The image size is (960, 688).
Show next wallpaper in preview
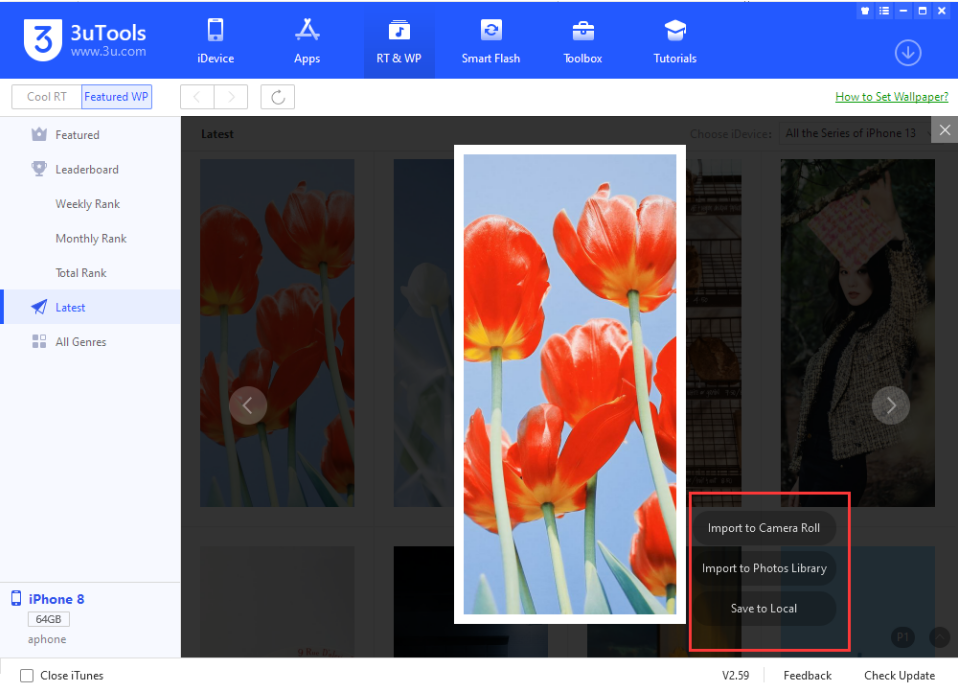(x=890, y=405)
